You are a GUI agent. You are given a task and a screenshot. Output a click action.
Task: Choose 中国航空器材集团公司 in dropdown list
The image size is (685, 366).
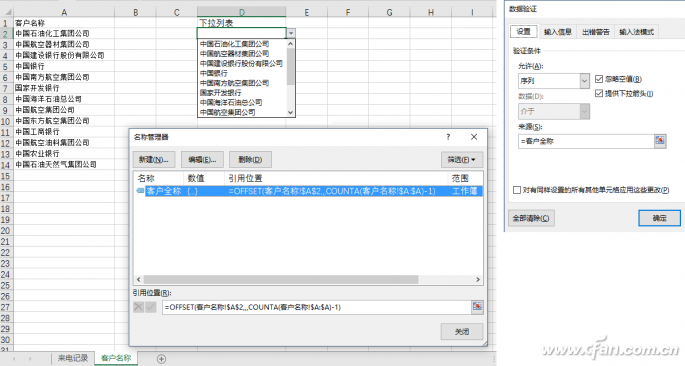point(242,54)
